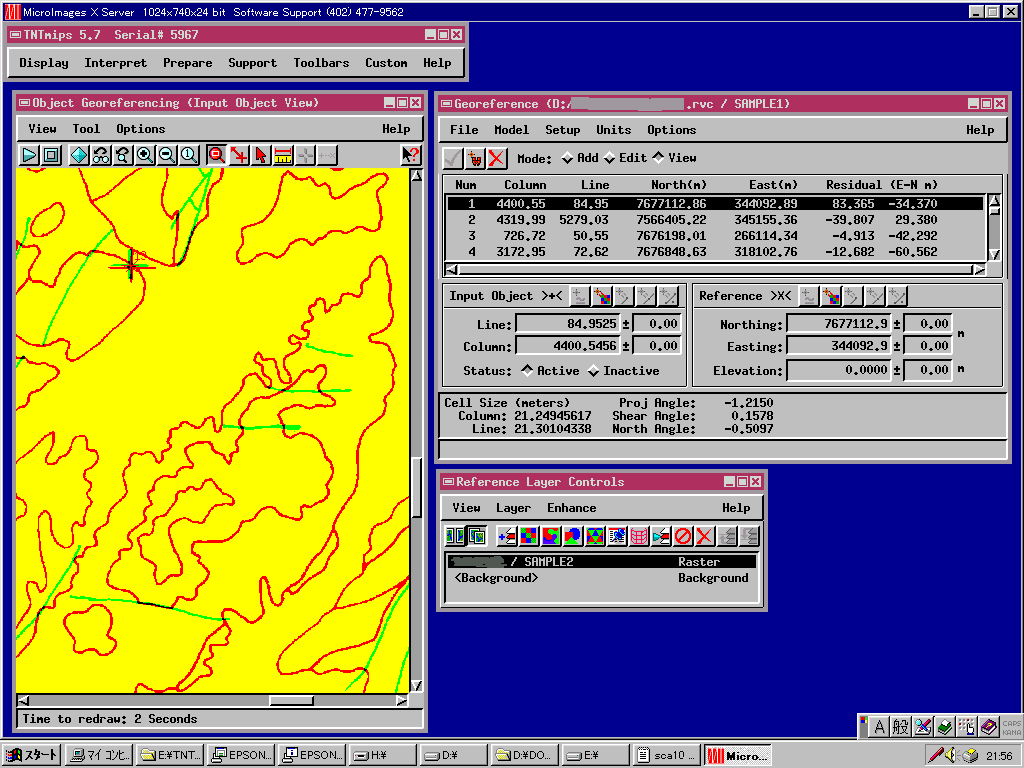Click the red X delete point icon
1024x768 pixels.
click(497, 158)
